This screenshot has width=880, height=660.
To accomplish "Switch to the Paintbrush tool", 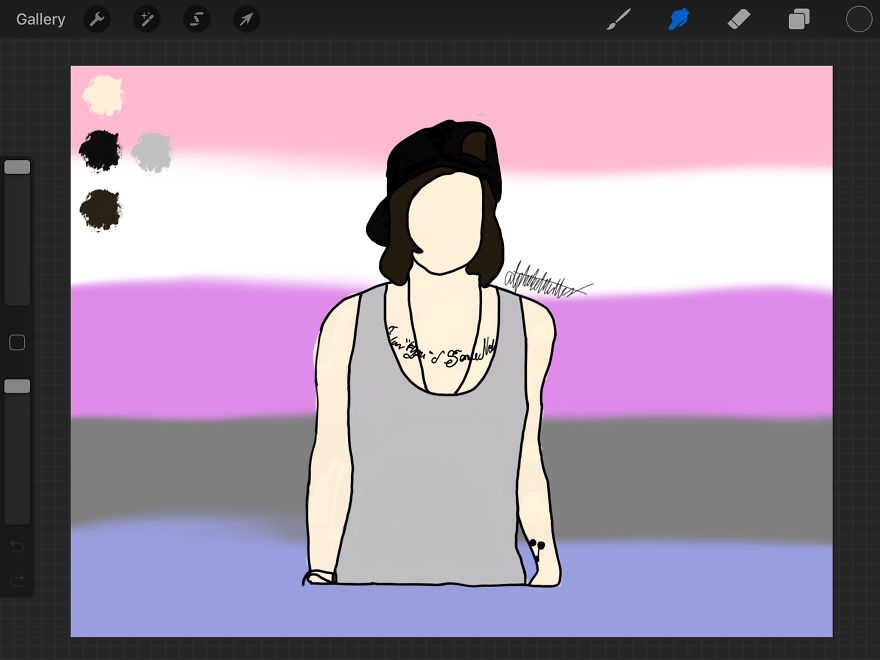I will (618, 18).
